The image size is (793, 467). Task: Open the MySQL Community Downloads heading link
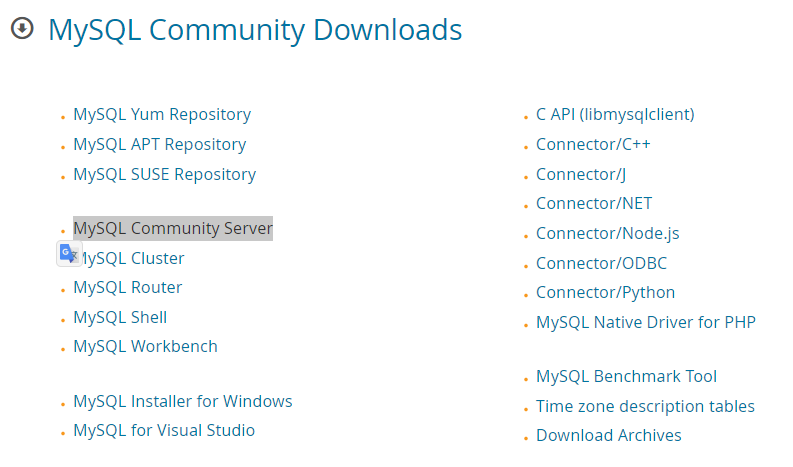point(255,30)
